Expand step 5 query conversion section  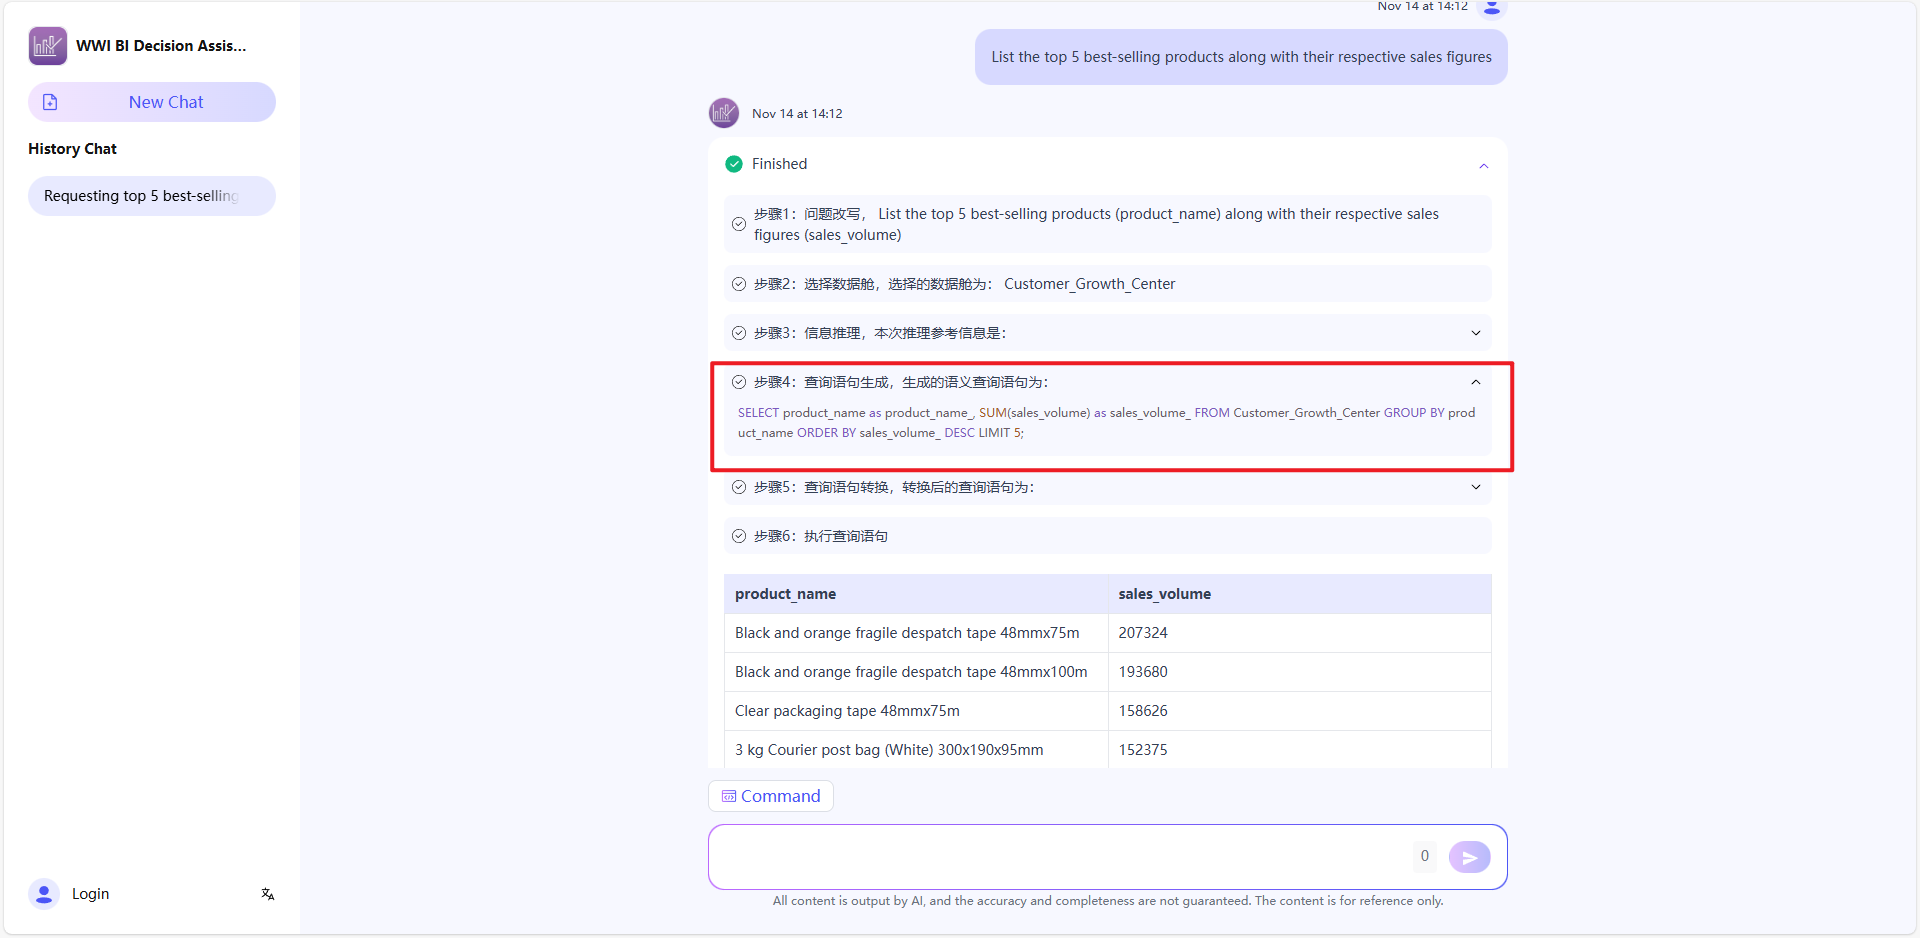(1475, 487)
